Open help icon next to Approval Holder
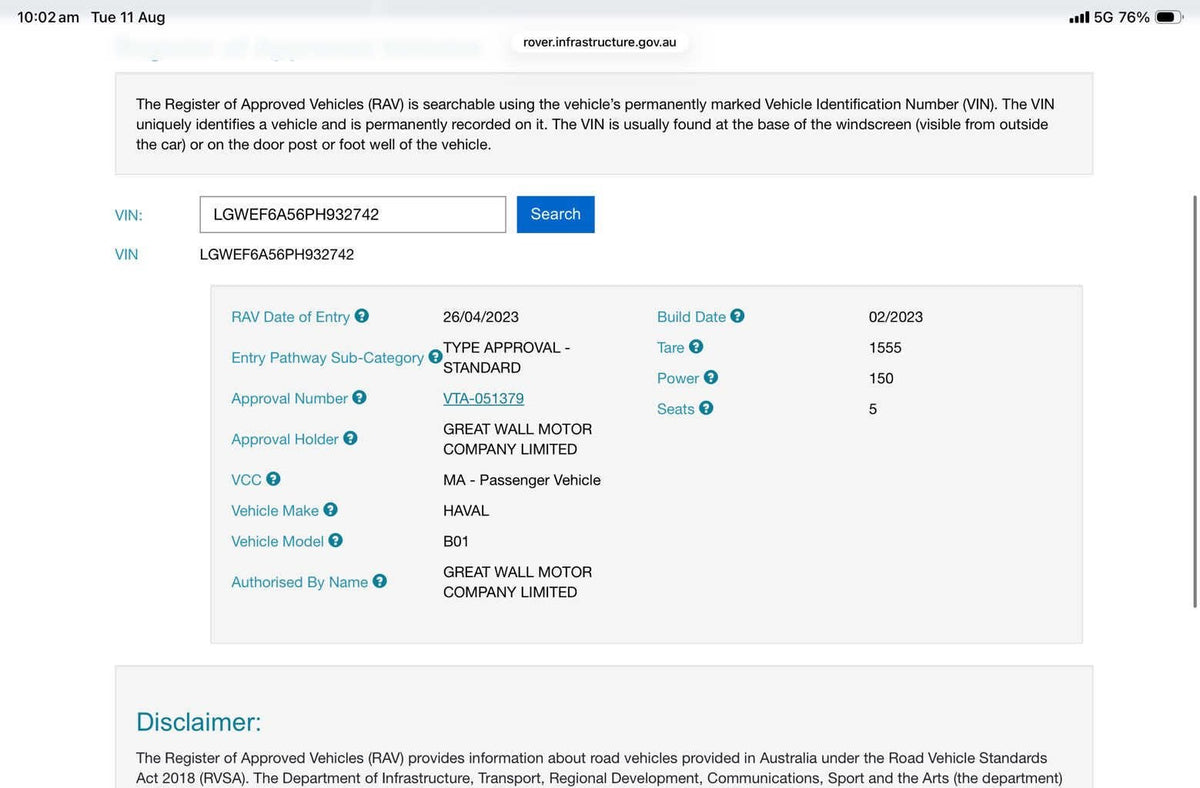The height and width of the screenshot is (788, 1200). pos(350,438)
